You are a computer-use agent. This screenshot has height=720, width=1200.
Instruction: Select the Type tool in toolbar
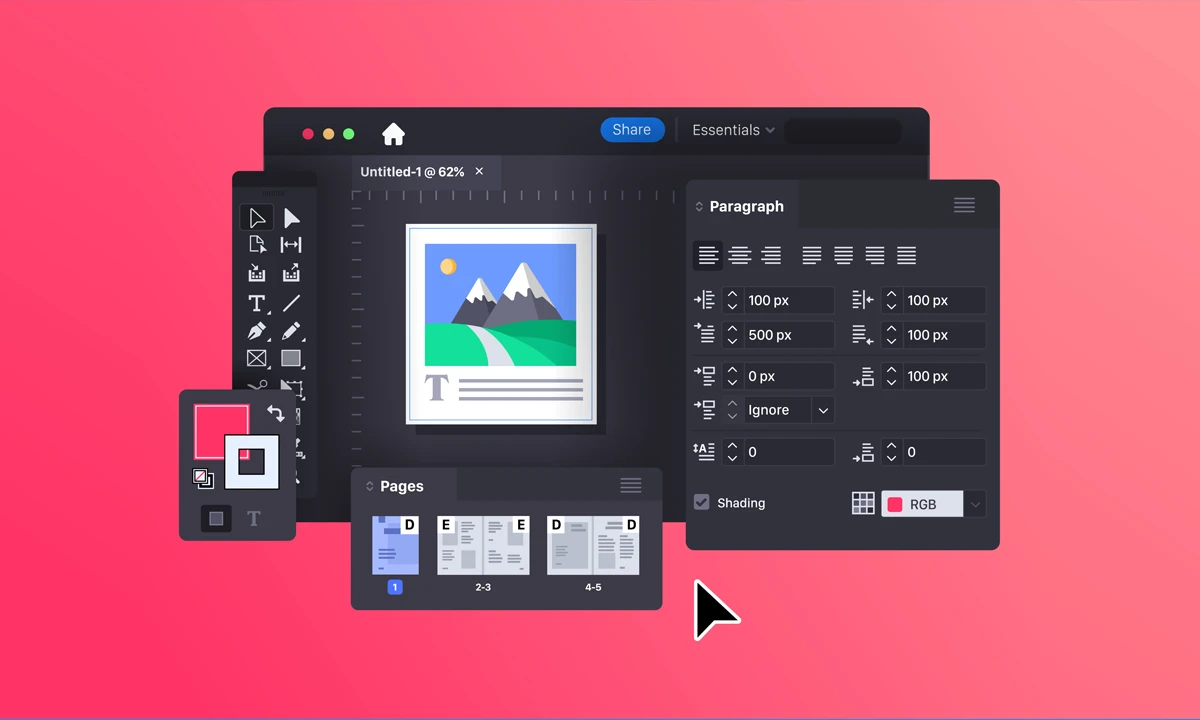coord(257,303)
